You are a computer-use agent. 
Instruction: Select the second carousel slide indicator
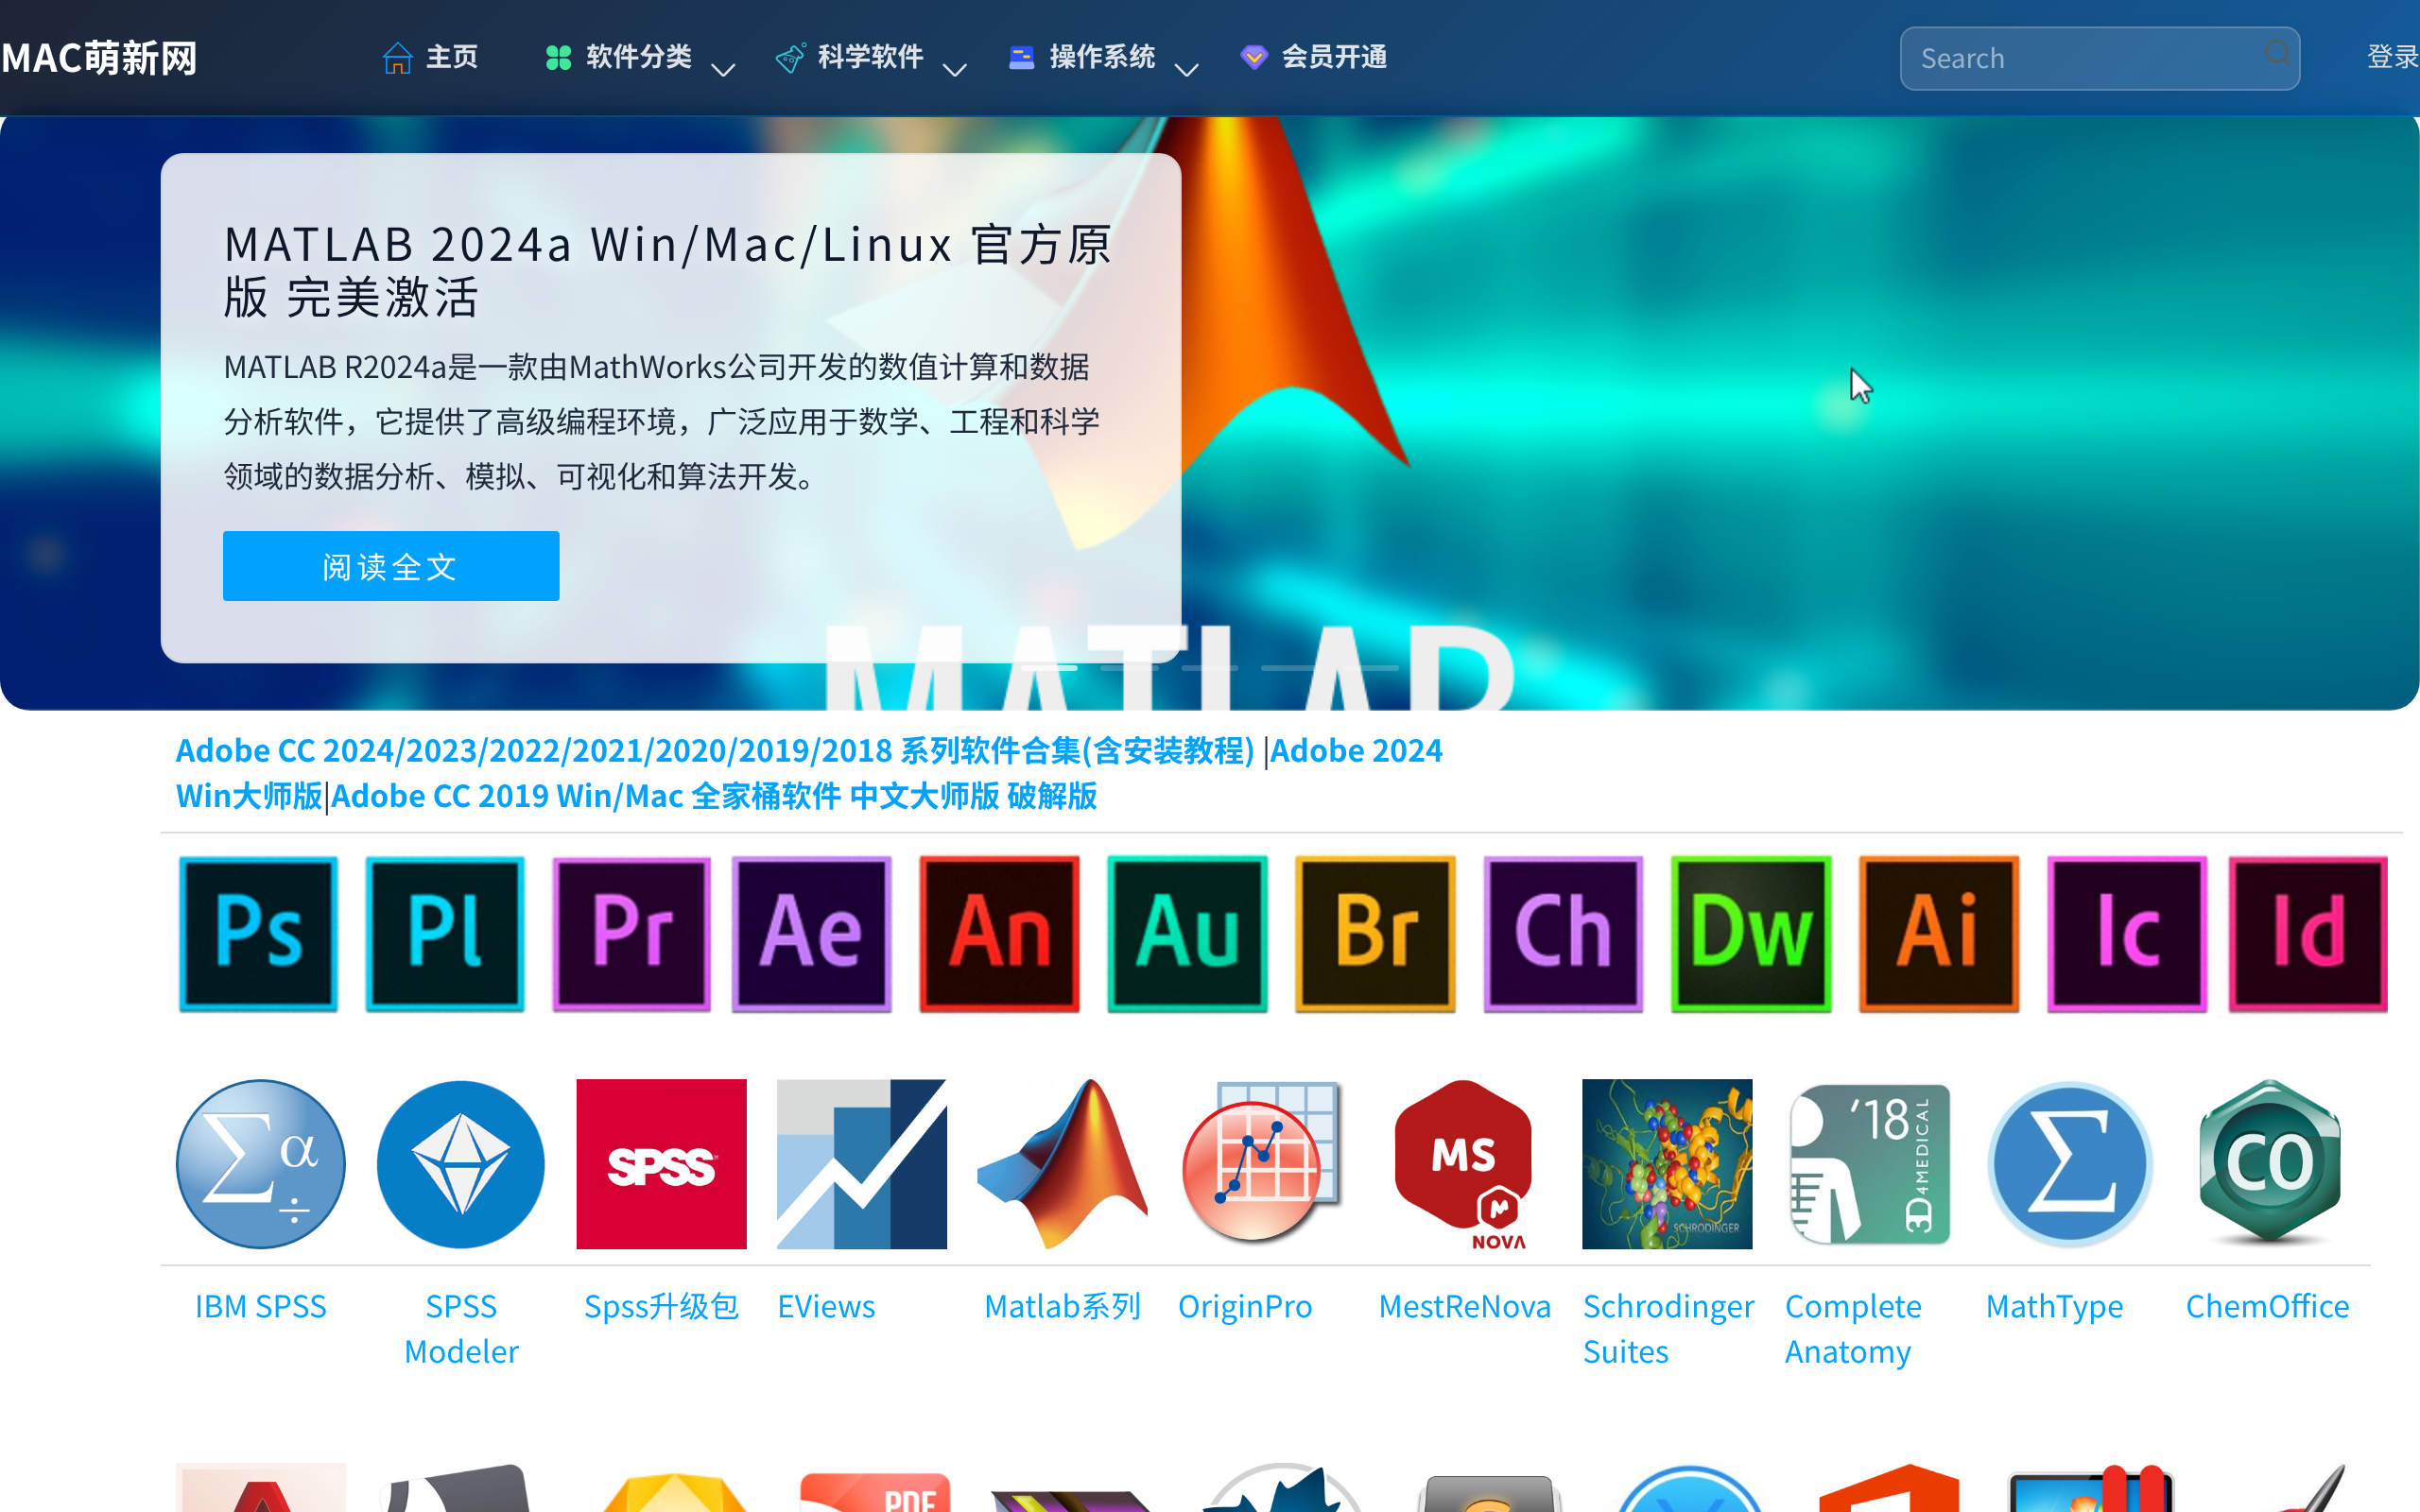pos(1128,667)
